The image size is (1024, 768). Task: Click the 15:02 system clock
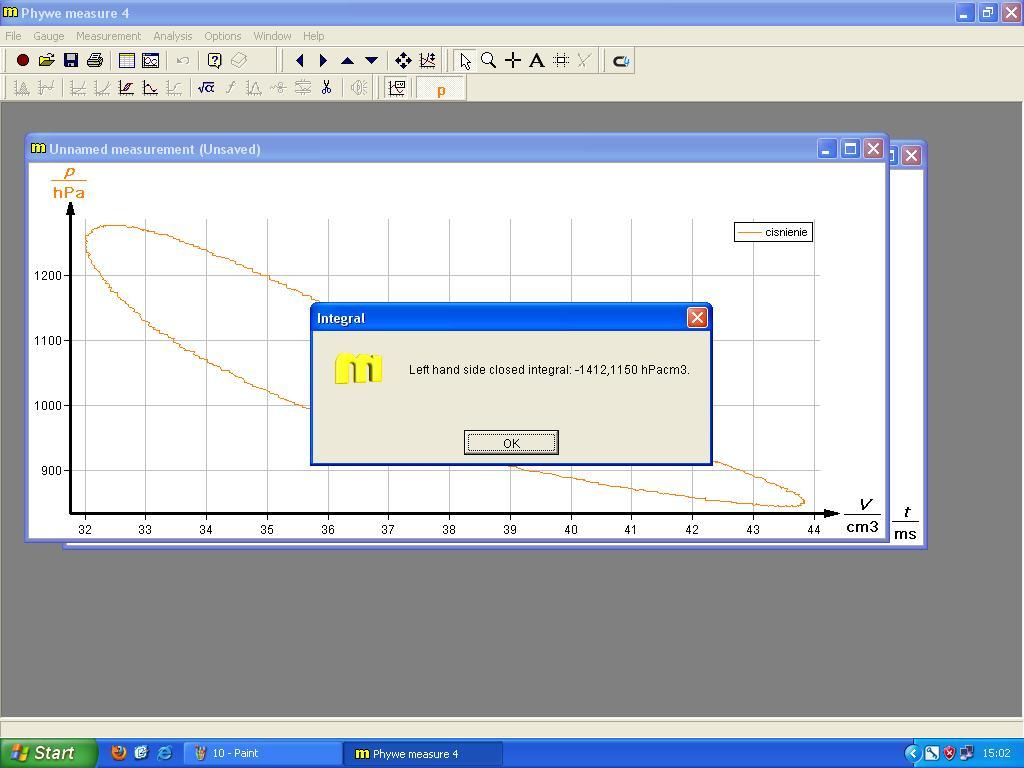(x=996, y=753)
